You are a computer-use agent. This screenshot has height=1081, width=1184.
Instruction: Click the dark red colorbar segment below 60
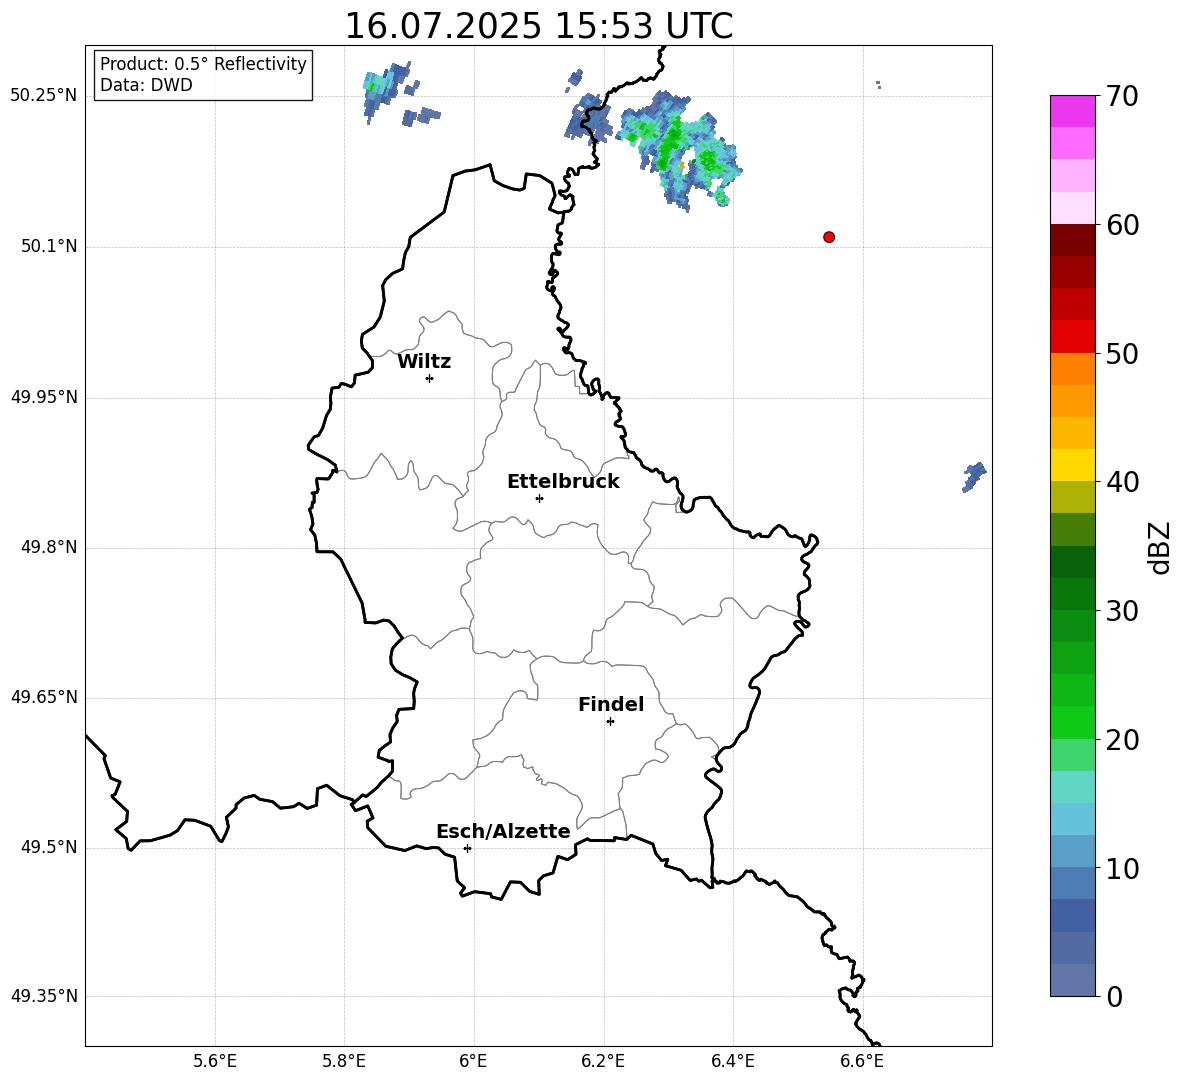click(1072, 240)
